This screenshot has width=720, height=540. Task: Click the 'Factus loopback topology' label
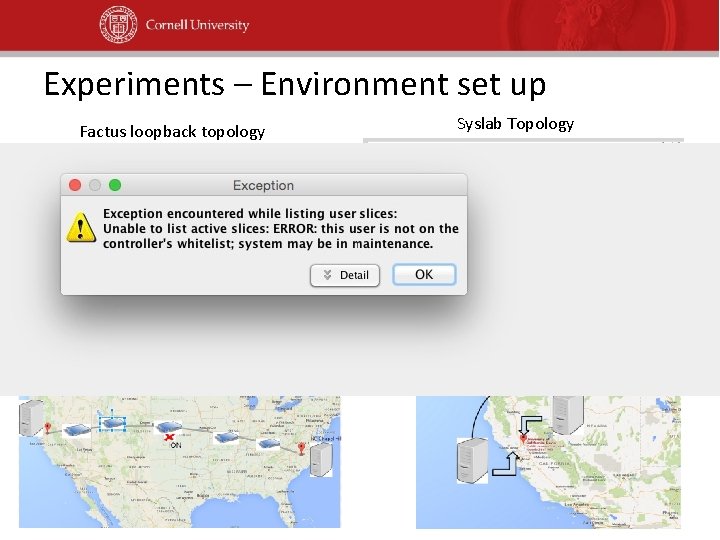172,132
